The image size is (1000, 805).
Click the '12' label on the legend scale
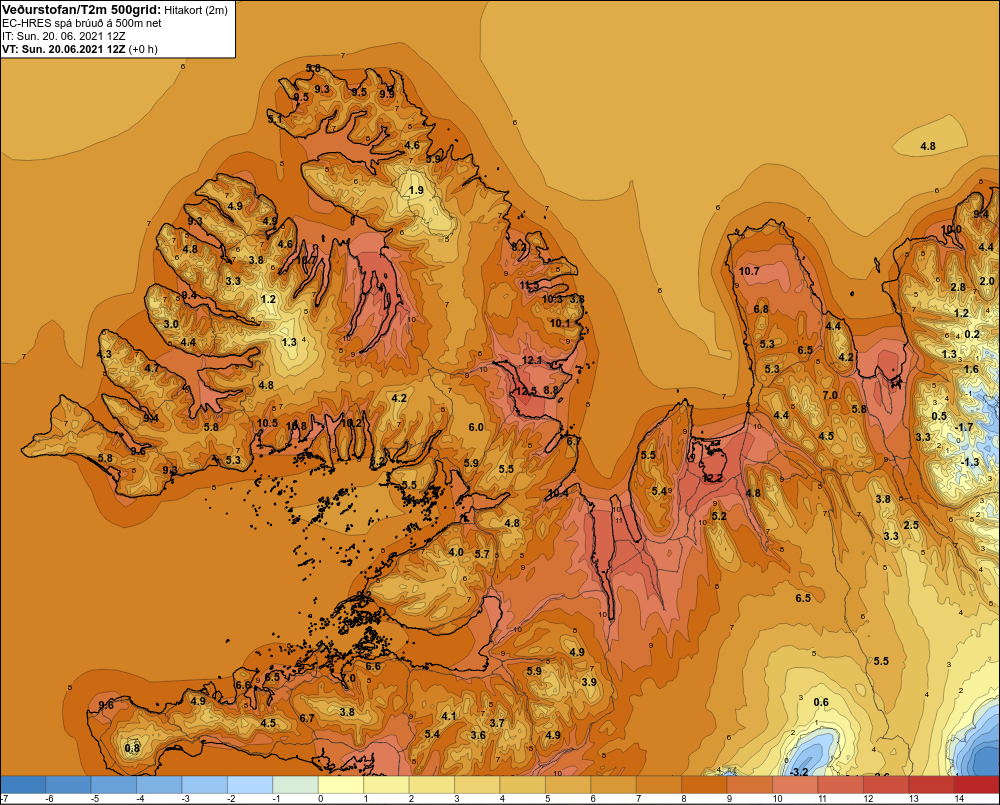pyautogui.click(x=868, y=799)
